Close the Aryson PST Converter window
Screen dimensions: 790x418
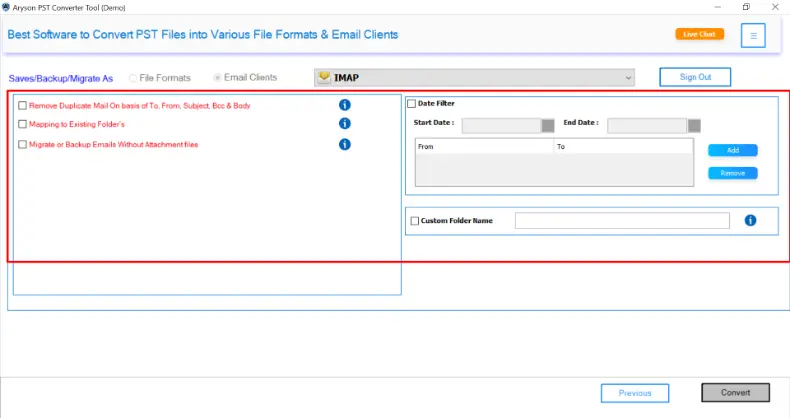(x=775, y=7)
